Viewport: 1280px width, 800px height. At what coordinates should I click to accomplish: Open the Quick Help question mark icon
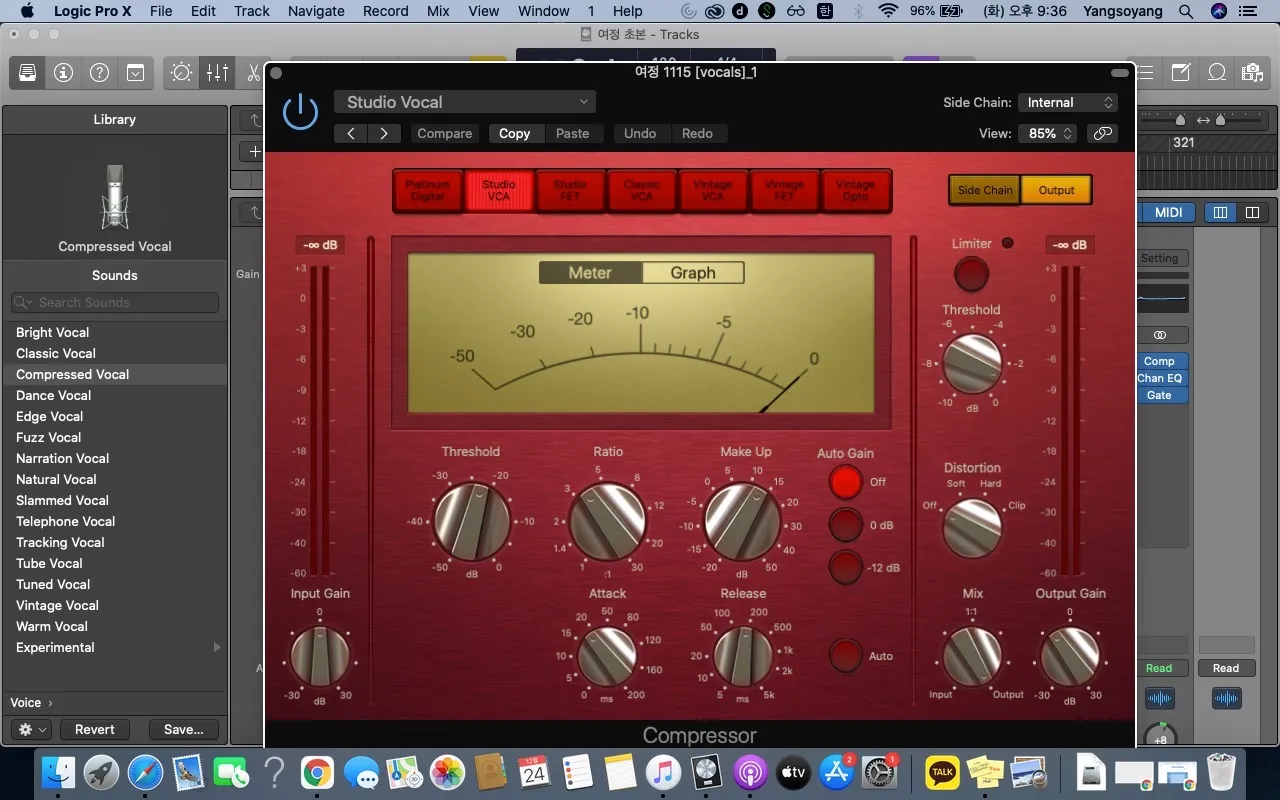[99, 73]
